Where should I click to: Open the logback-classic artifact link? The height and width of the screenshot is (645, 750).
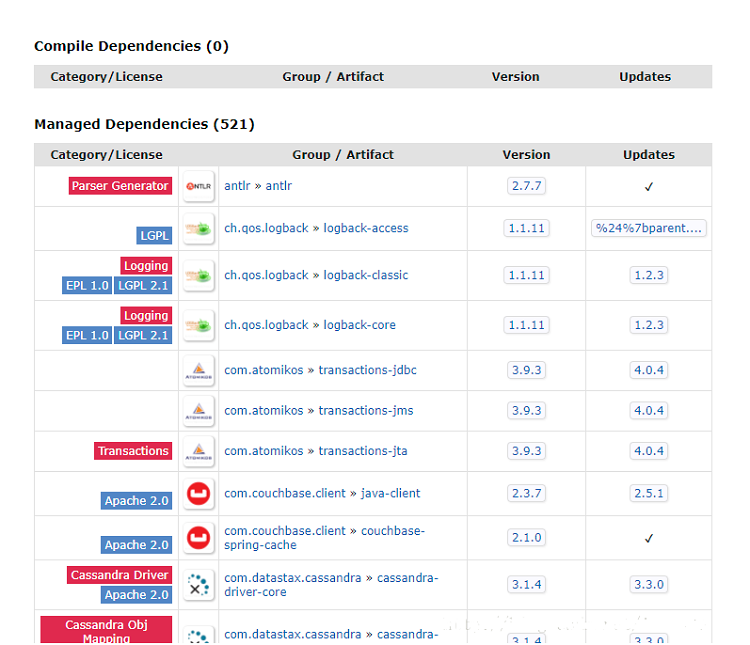tap(366, 275)
